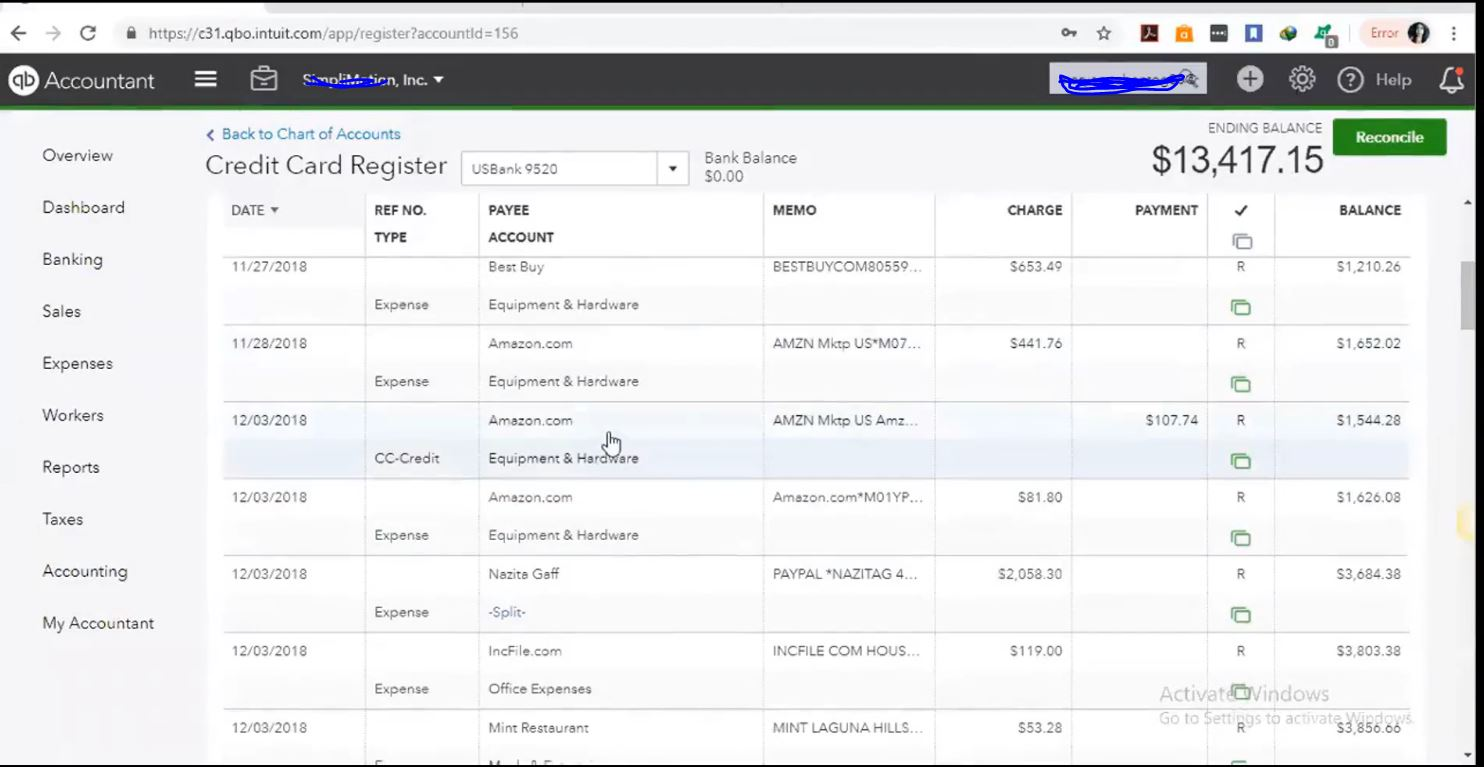Open the Accountant Tools briefcase icon
The width and height of the screenshot is (1484, 767).
tap(264, 79)
